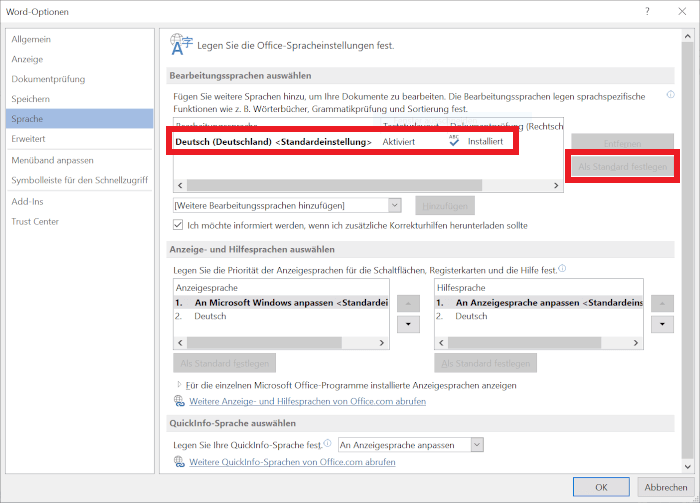Confirm the dialog with OK
Viewport: 700px width, 503px height.
coord(601,487)
